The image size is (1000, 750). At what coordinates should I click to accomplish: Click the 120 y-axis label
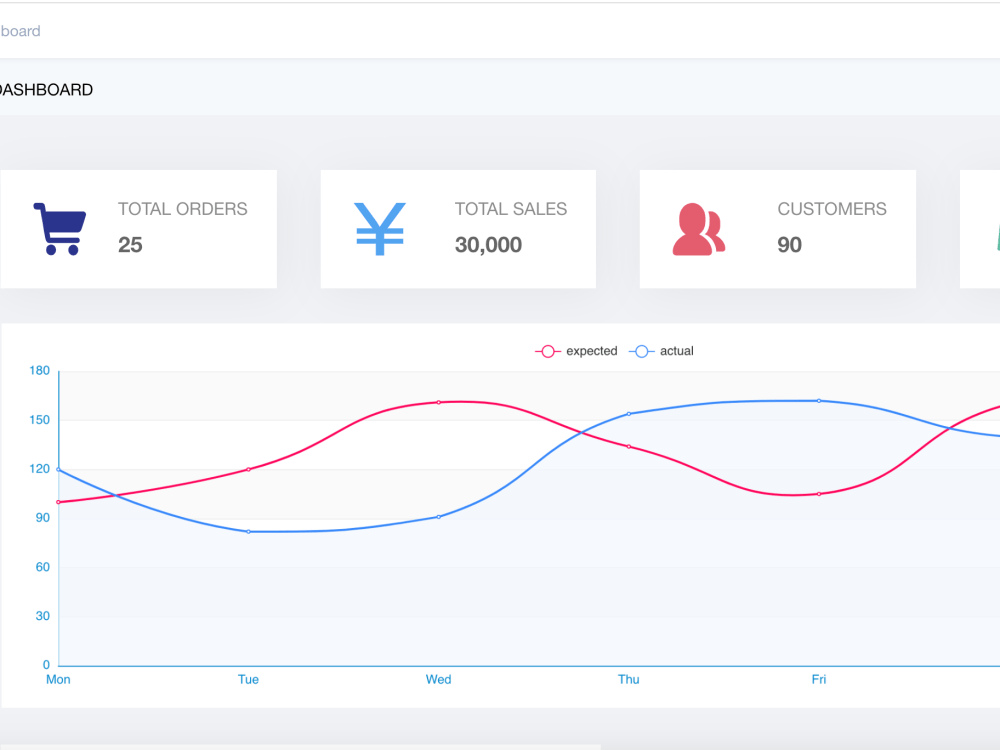click(x=40, y=469)
